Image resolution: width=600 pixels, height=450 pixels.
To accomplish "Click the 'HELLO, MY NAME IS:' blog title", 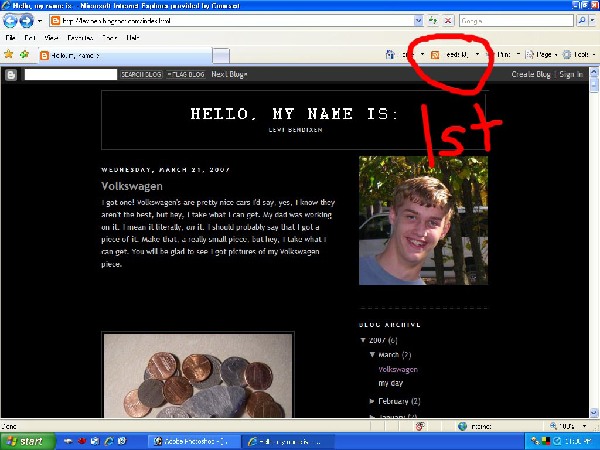I will (x=295, y=114).
